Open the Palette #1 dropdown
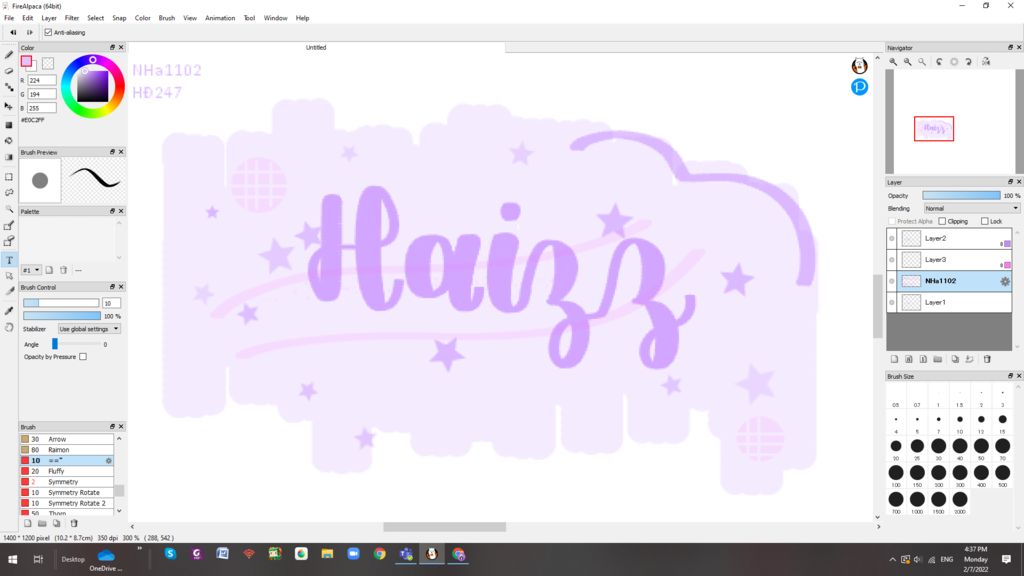This screenshot has height=576, width=1024. tap(31, 270)
